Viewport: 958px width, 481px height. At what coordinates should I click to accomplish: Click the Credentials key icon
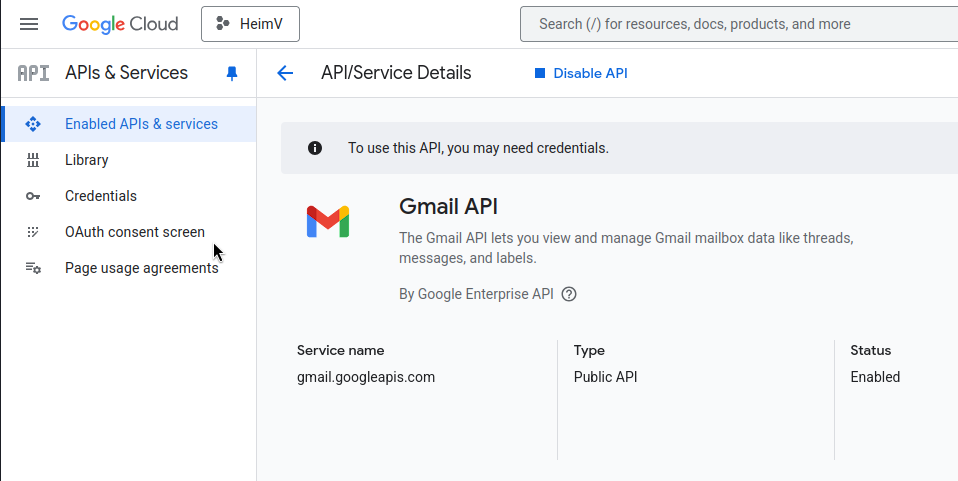(33, 196)
